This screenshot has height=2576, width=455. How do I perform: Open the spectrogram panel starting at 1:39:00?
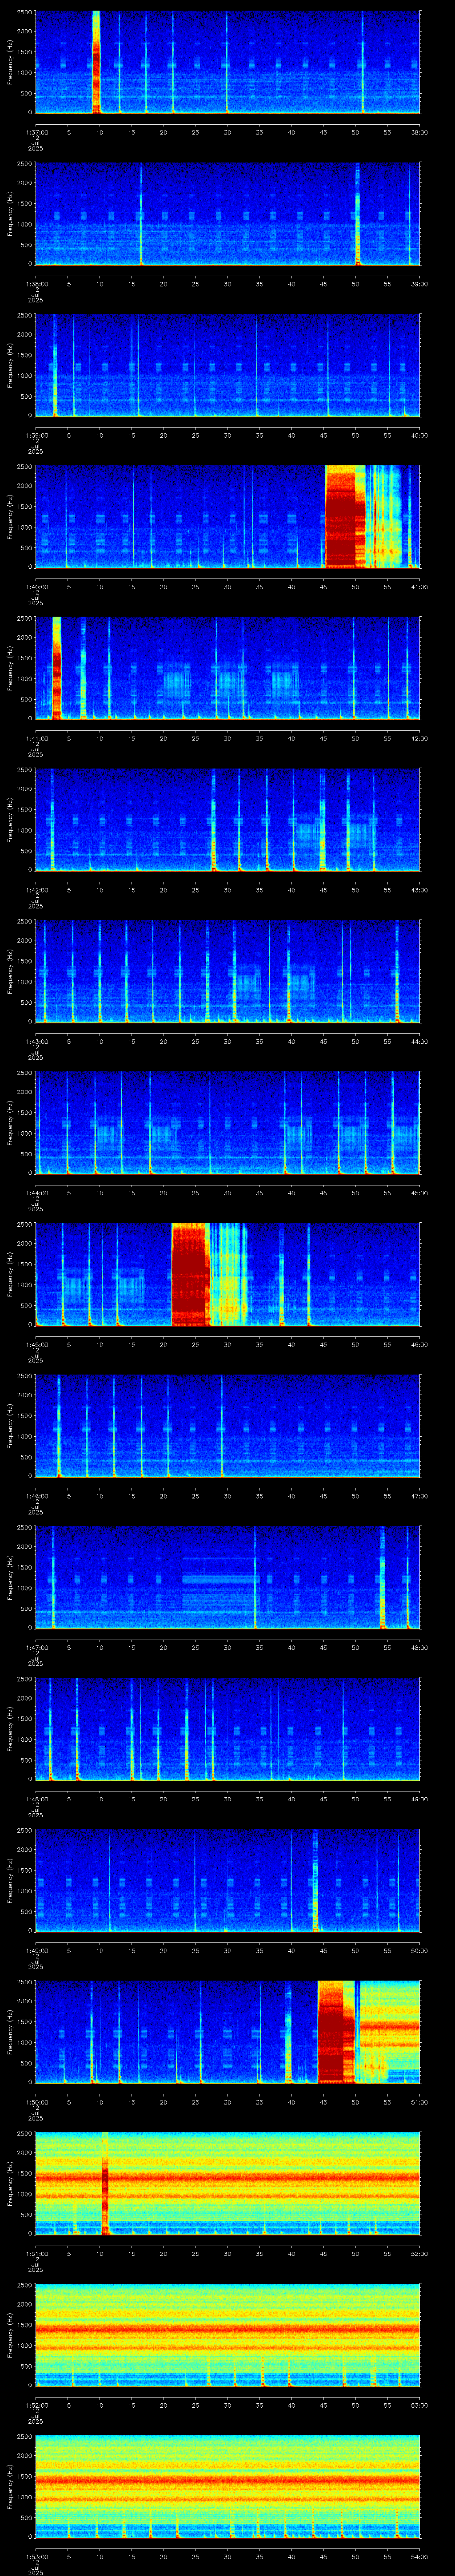(227, 365)
